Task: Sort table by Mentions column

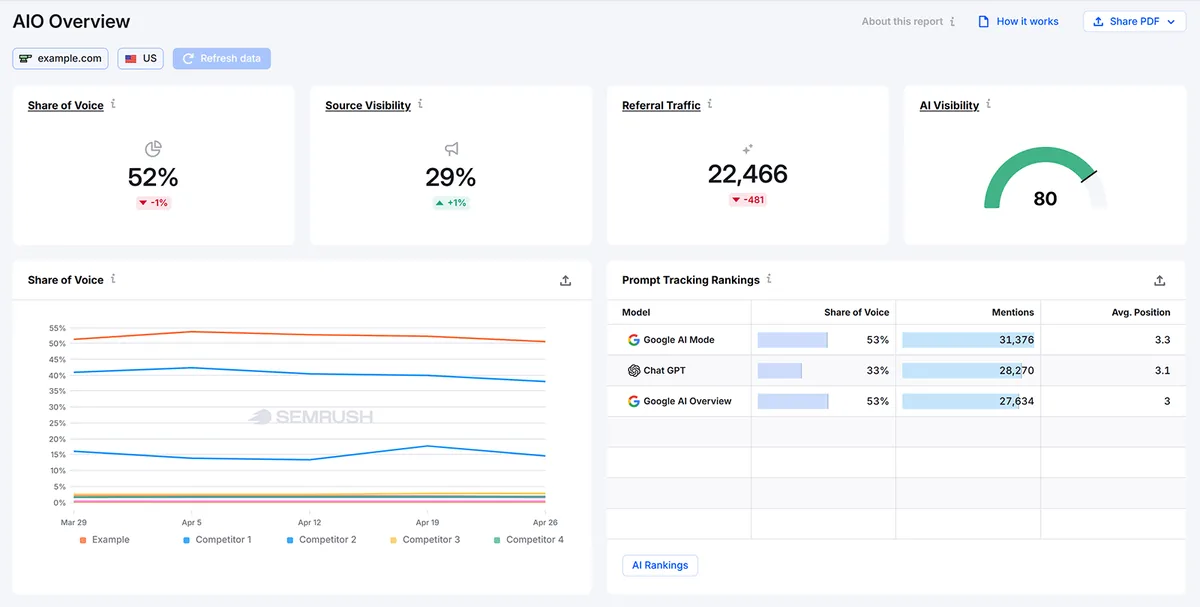Action: tap(1013, 312)
